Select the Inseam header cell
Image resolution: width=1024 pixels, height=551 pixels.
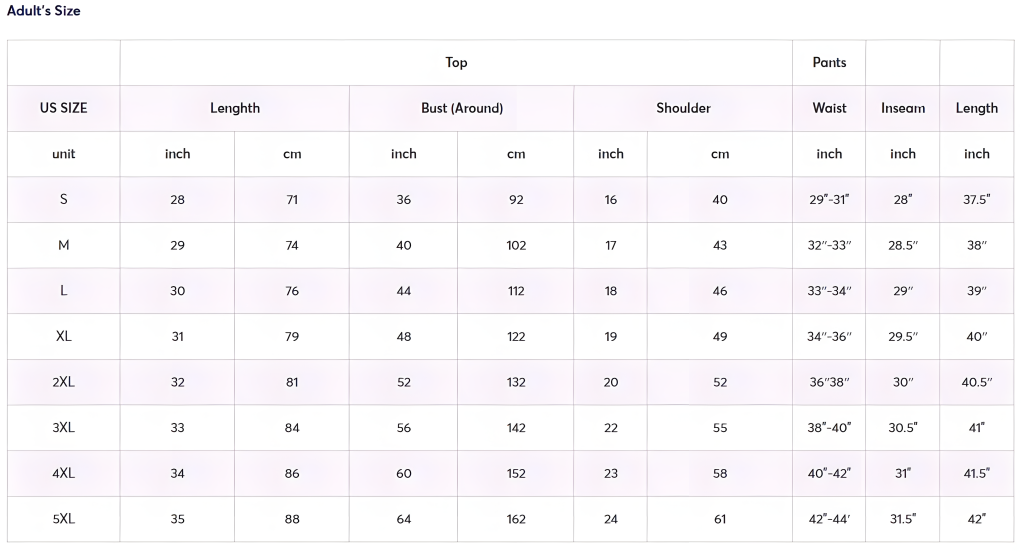point(903,108)
